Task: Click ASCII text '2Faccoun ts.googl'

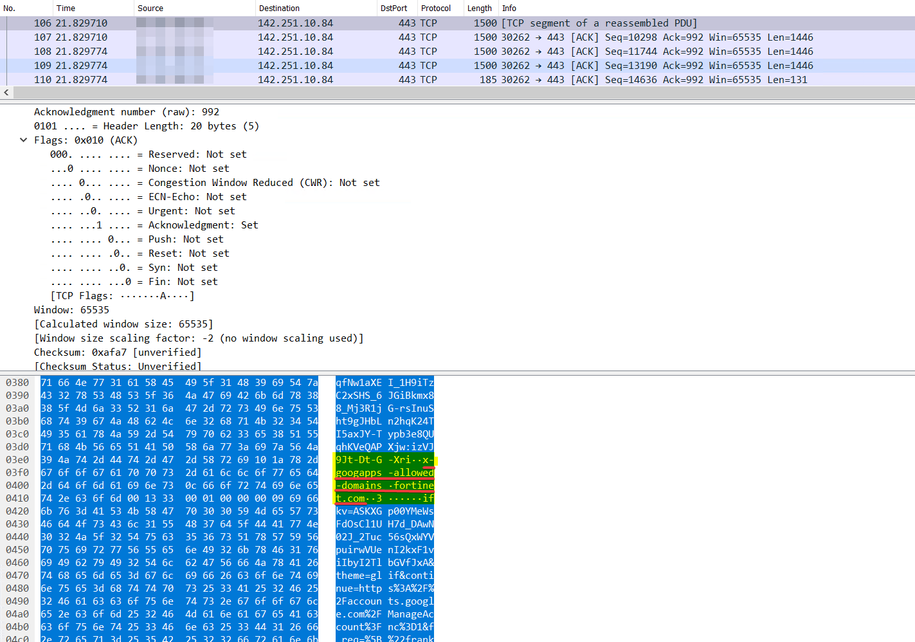Action: [385, 601]
